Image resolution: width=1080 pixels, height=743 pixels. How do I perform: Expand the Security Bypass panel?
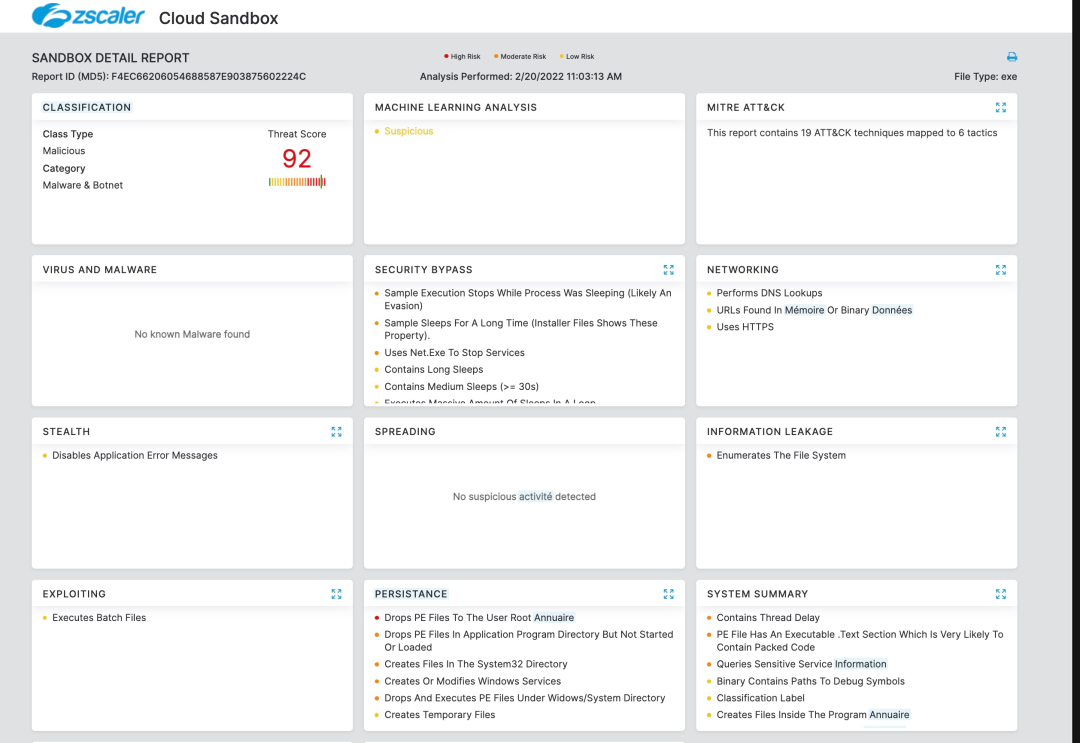pyautogui.click(x=668, y=269)
